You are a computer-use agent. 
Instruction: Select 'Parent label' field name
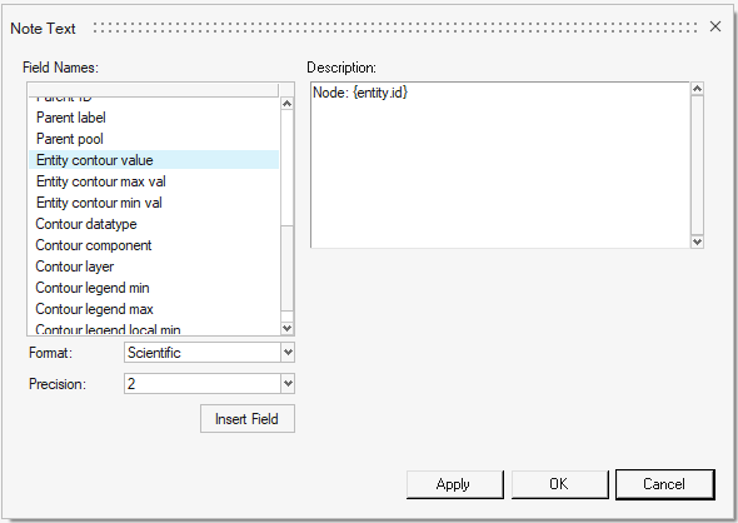(x=71, y=118)
